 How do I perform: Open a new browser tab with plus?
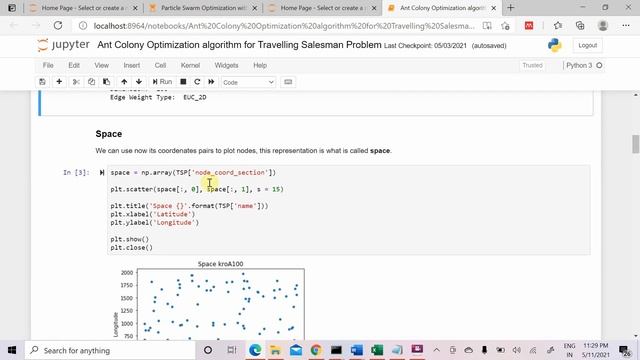(511, 8)
